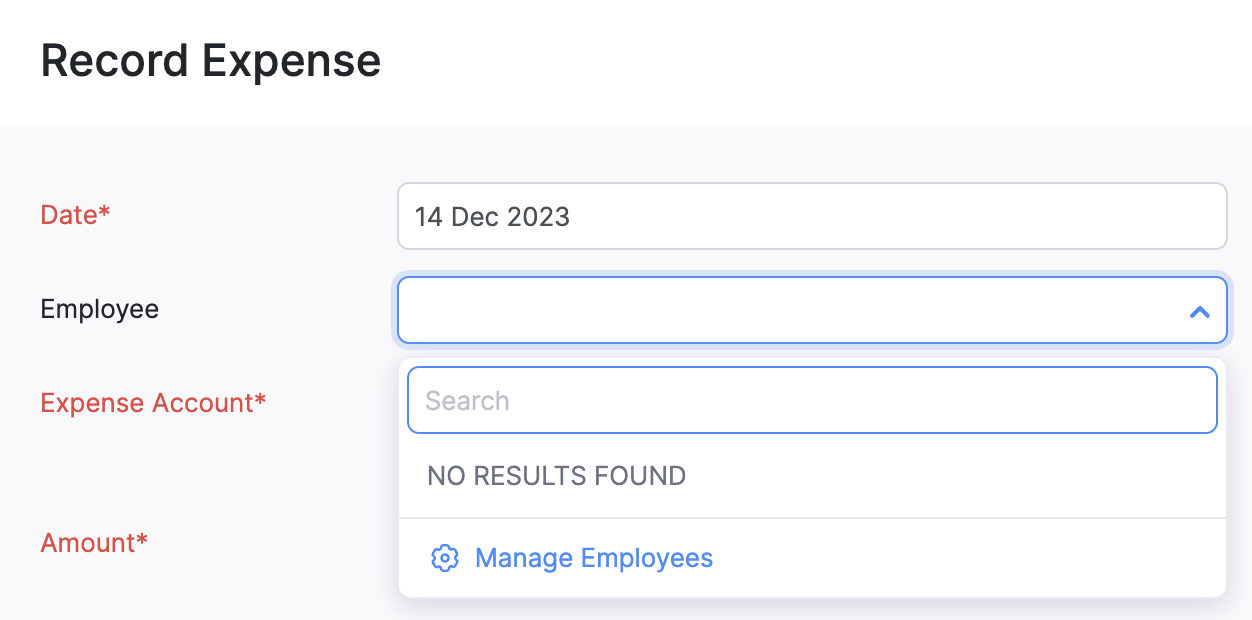Click the gear symbol beside Manage Employees

point(445,558)
